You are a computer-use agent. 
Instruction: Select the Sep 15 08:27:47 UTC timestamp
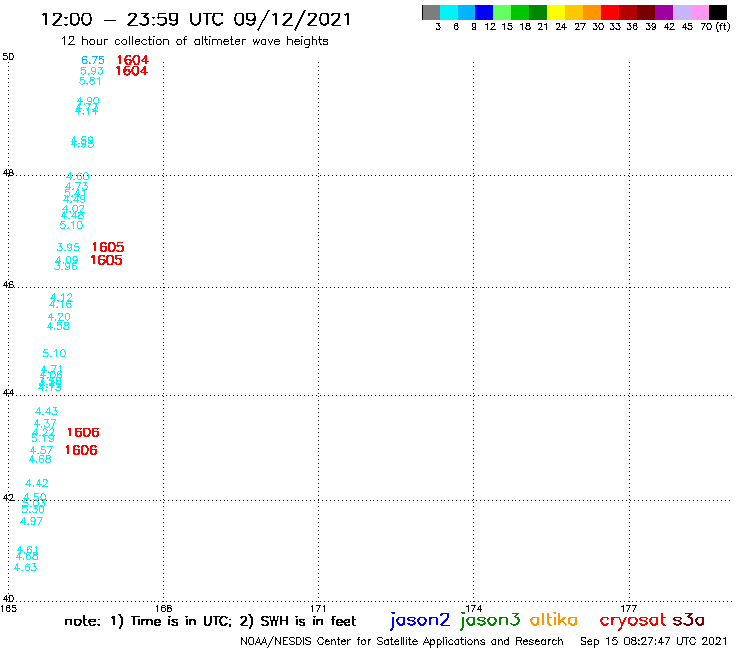point(654,641)
